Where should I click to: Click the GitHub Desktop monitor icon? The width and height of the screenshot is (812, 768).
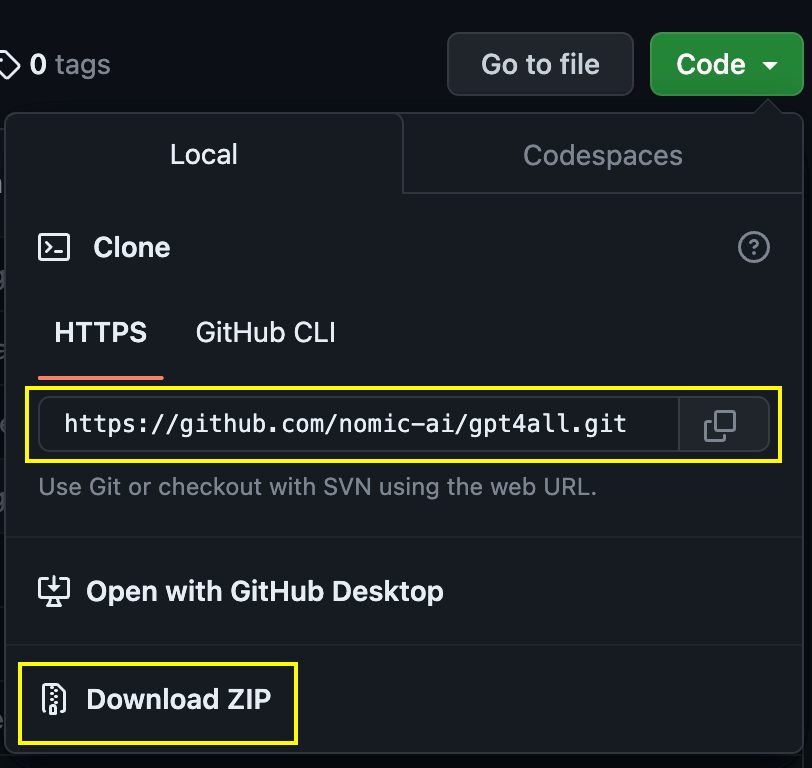tap(54, 591)
